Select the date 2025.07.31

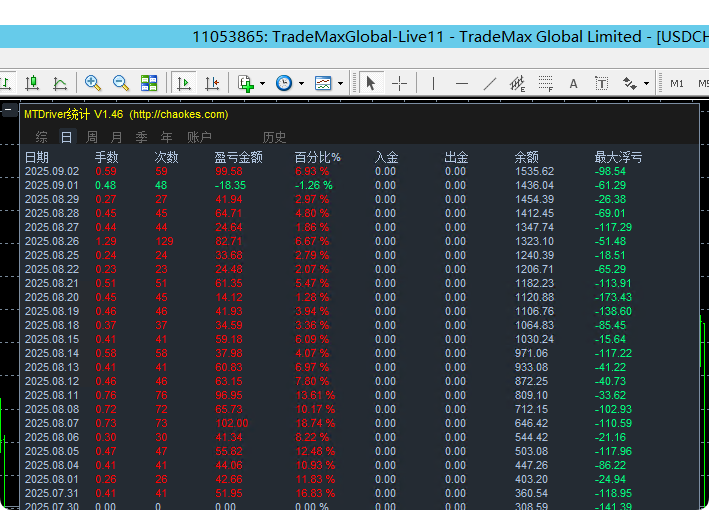(52, 494)
